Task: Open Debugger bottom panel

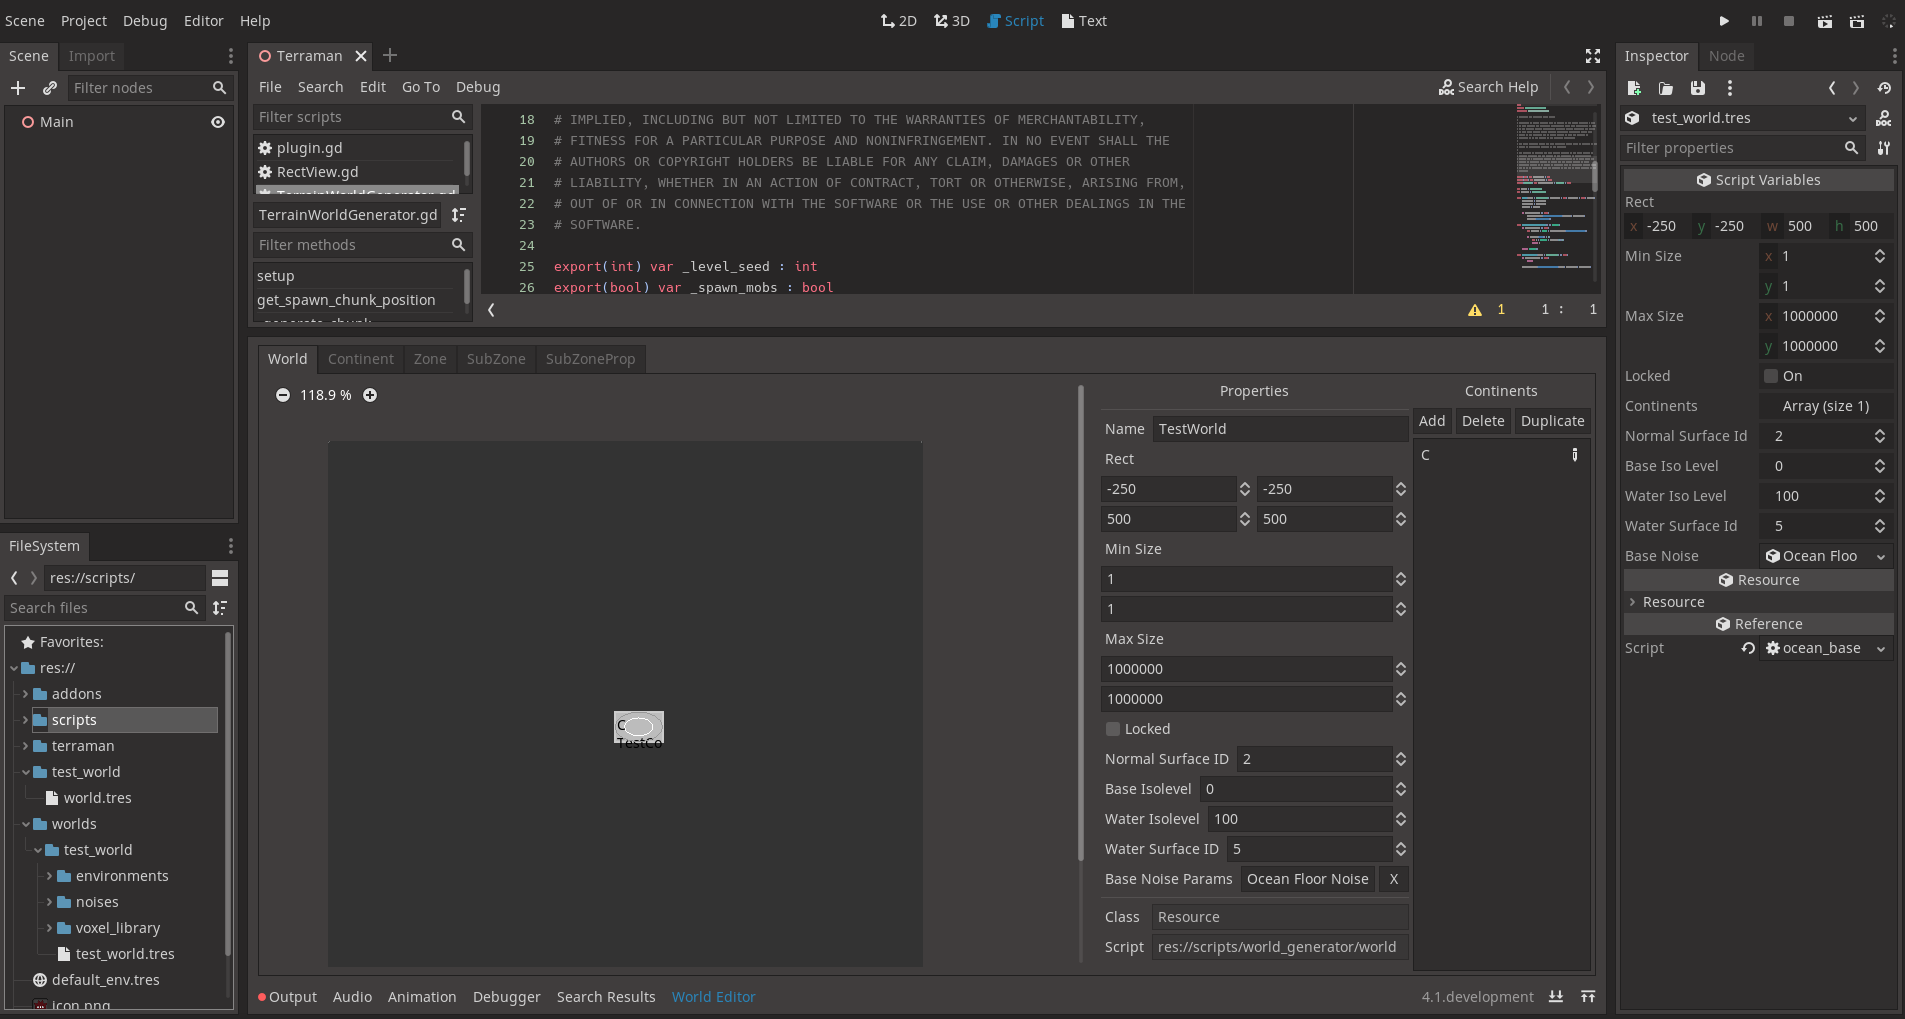Action: (x=506, y=997)
